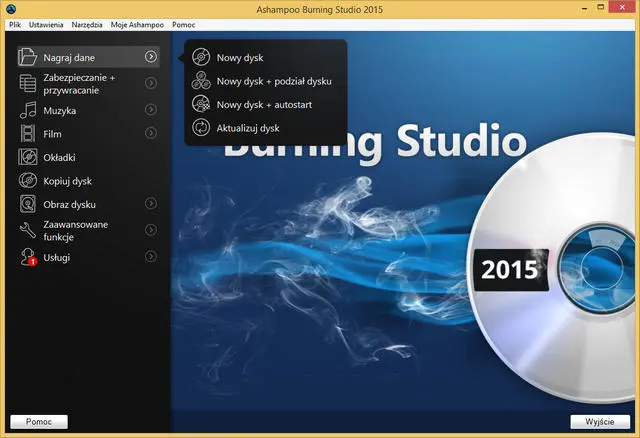This screenshot has height=438, width=640.
Task: Open the Ustawienia menu
Action: point(46,24)
